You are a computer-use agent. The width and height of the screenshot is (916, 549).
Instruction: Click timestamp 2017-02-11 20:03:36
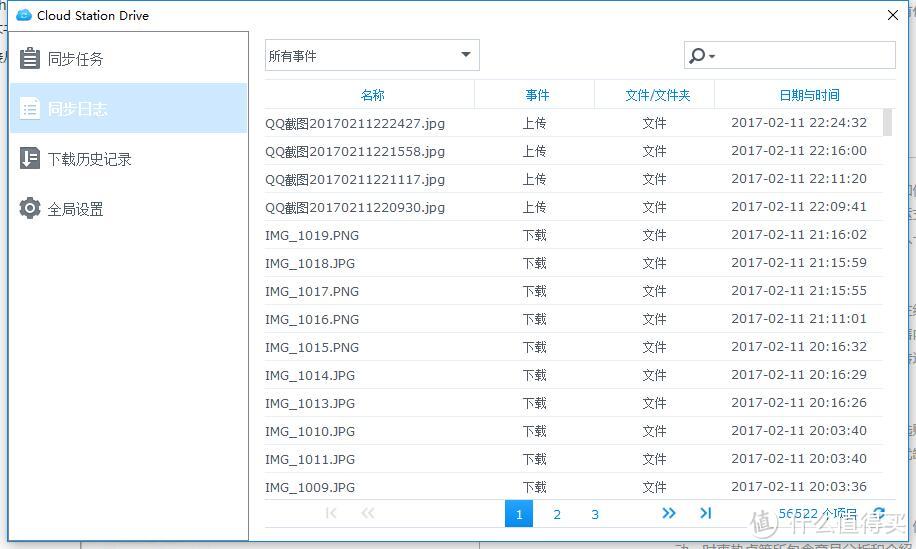pos(799,487)
